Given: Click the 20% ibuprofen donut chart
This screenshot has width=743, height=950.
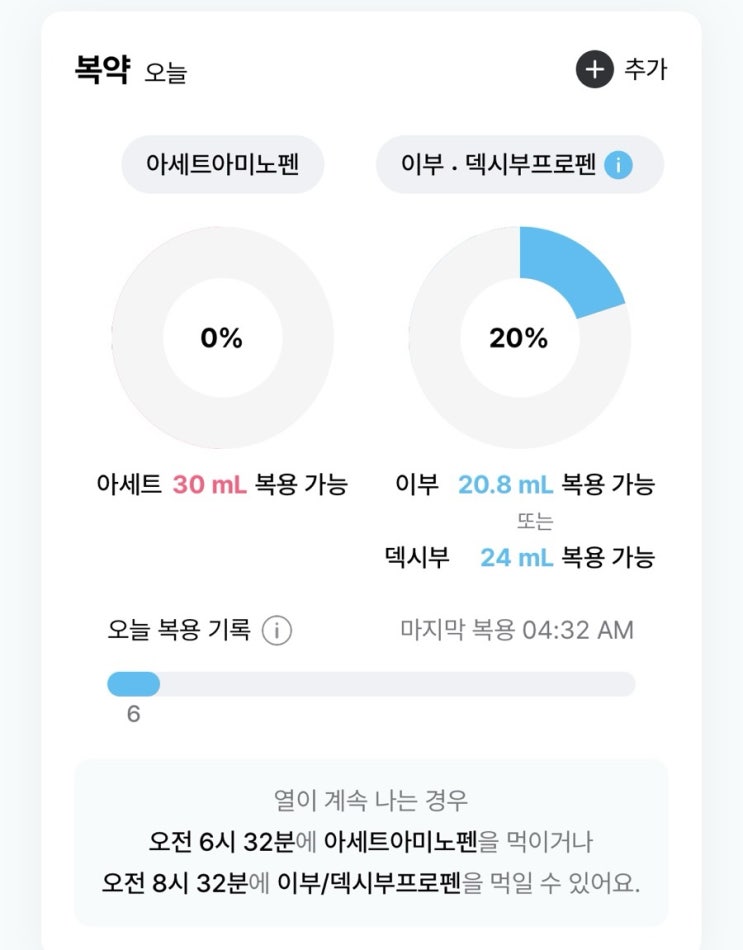Looking at the screenshot, I should click(x=520, y=337).
